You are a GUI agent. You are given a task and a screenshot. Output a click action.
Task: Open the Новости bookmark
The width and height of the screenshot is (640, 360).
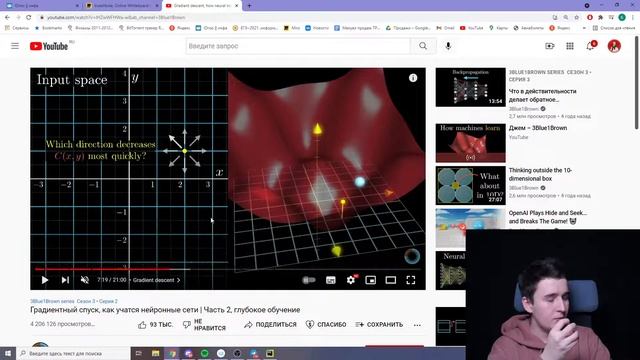(x=317, y=28)
